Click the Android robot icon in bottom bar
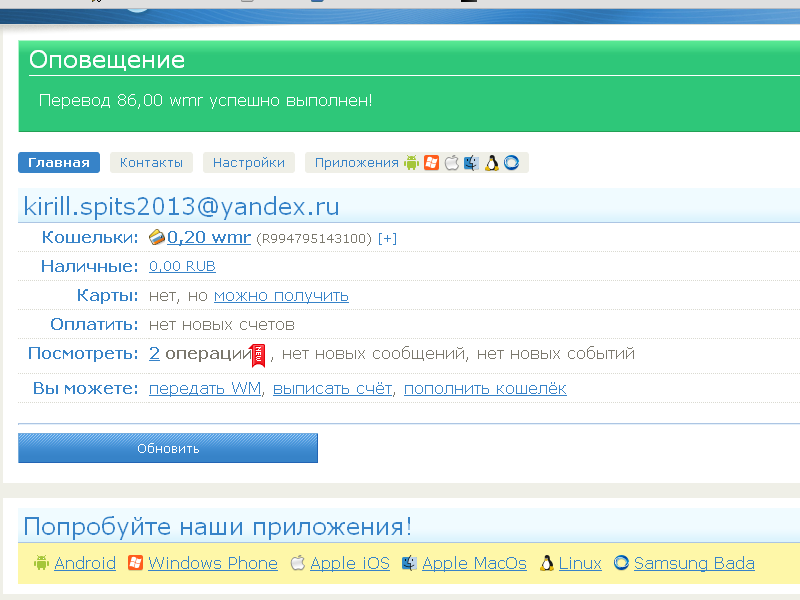The height and width of the screenshot is (600, 800). 41,563
